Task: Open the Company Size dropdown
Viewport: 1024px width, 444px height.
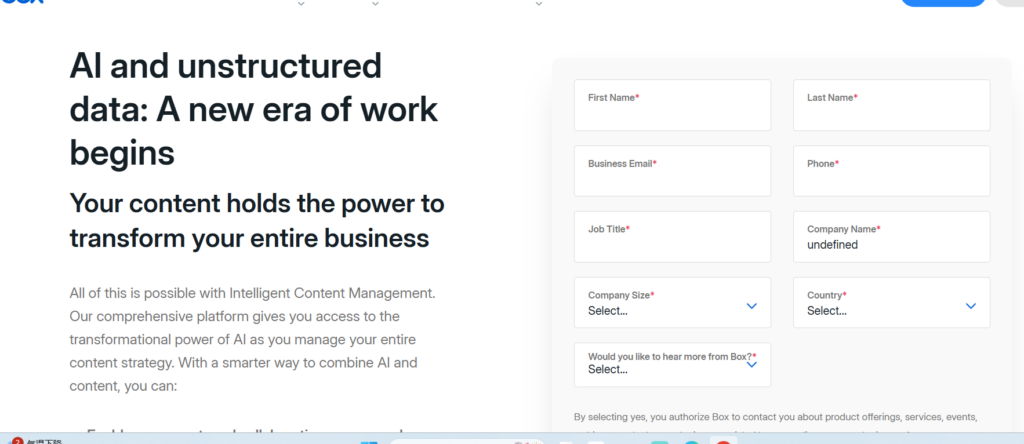Action: click(x=672, y=303)
